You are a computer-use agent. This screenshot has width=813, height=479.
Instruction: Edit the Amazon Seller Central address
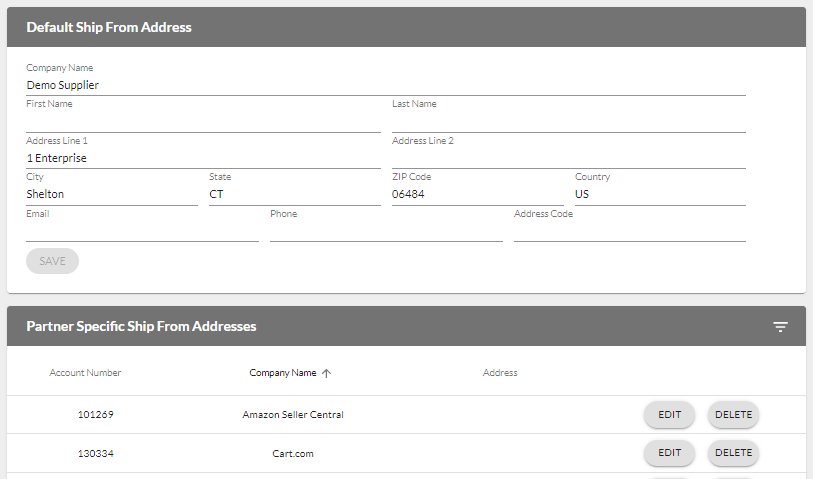669,415
